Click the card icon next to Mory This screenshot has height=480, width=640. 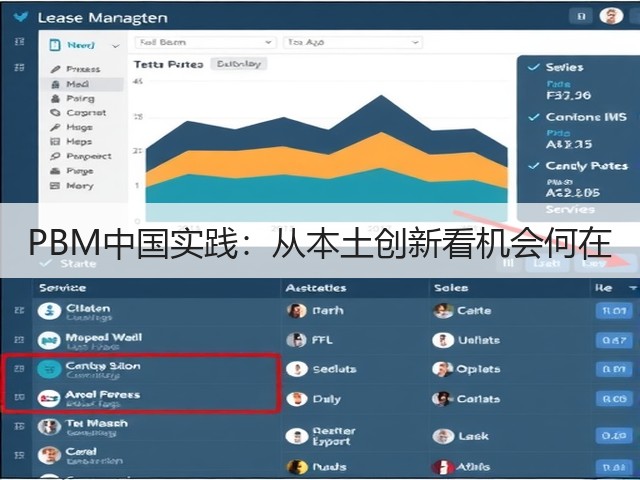coord(55,186)
